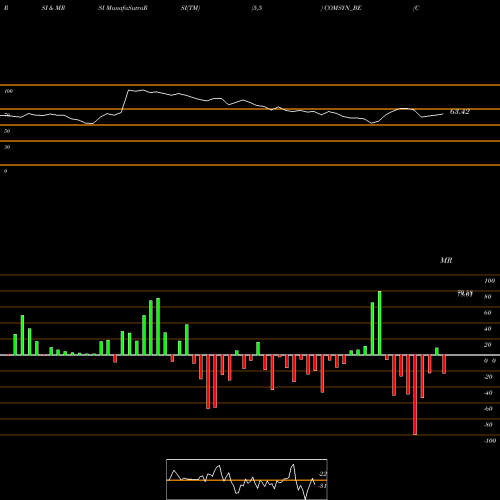Click the MR axis label 20
Image resolution: width=500 pixels, height=500 pixels.
[488, 345]
